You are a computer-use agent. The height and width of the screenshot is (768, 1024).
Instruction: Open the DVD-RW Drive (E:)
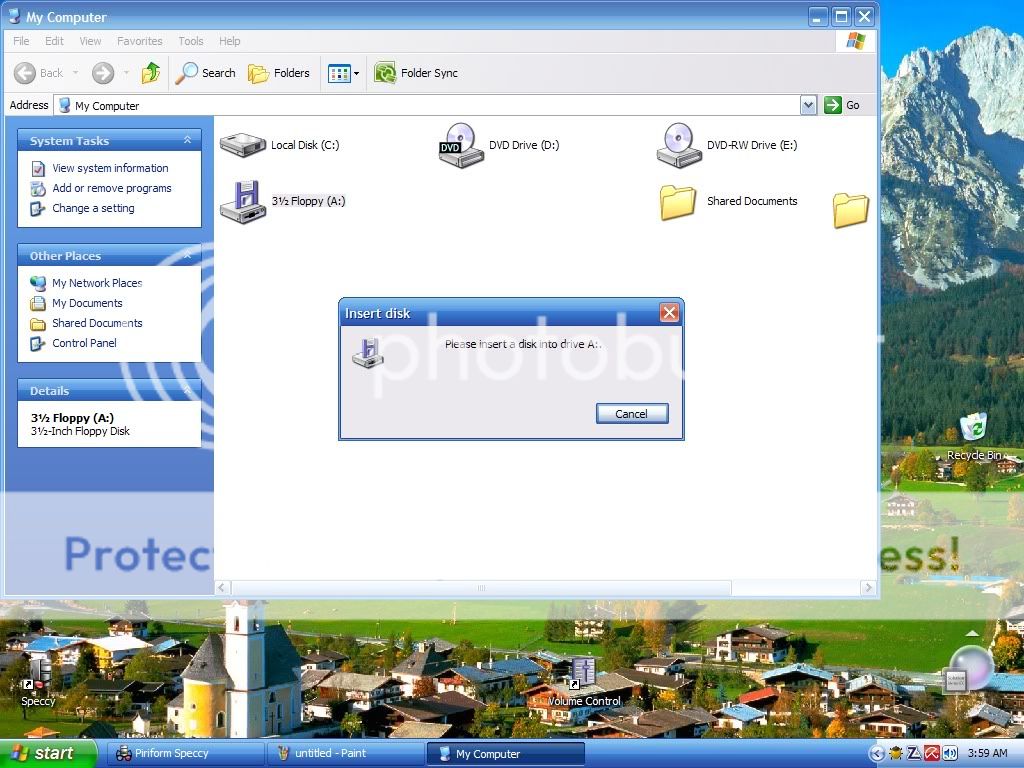click(x=679, y=144)
